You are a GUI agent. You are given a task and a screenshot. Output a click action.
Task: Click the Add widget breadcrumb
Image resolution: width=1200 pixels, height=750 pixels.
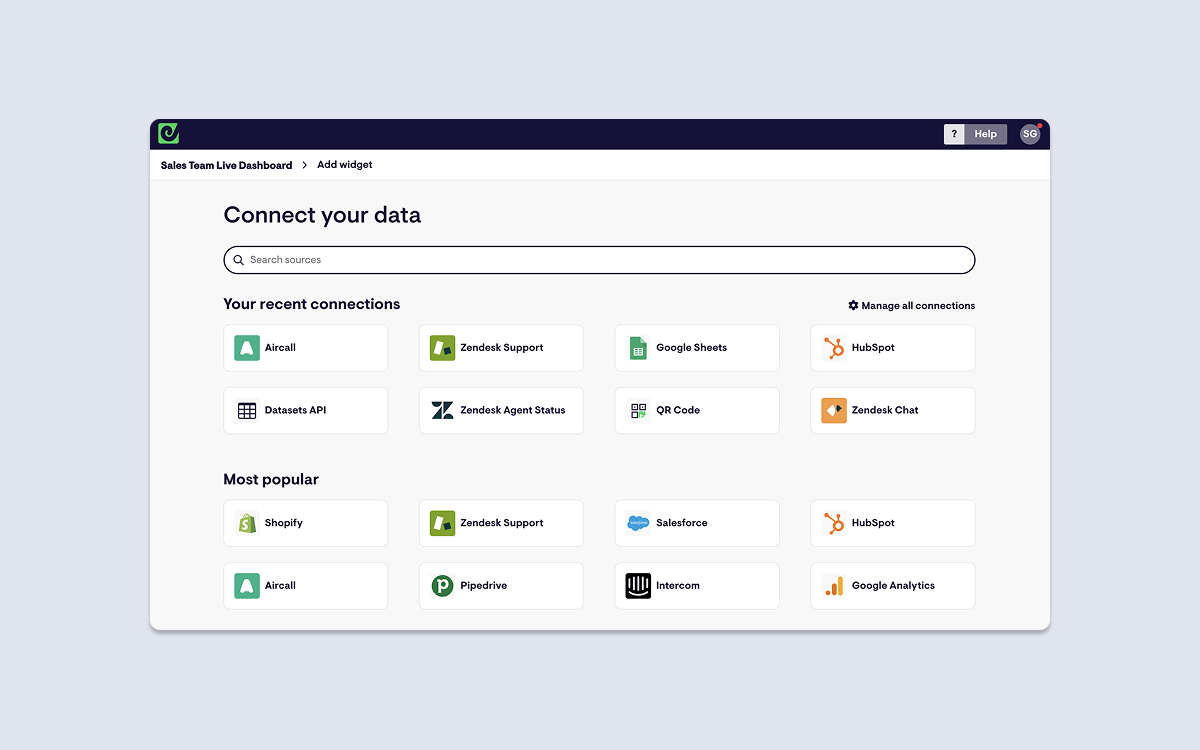[x=345, y=165]
